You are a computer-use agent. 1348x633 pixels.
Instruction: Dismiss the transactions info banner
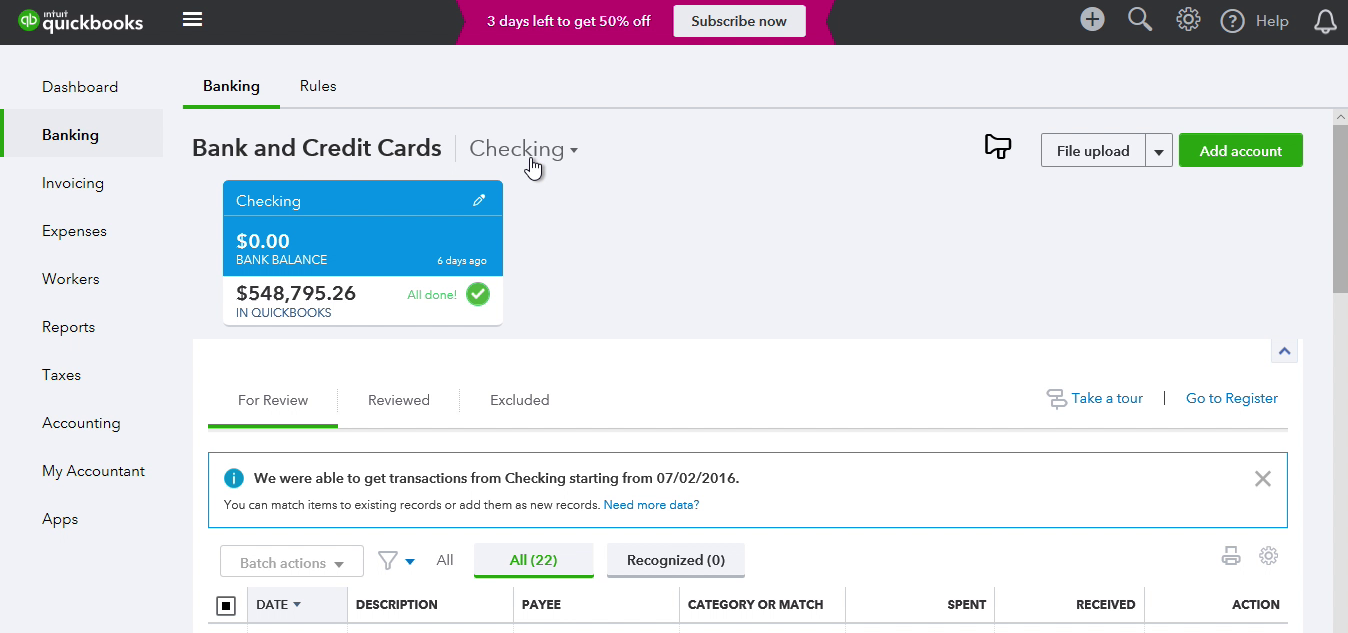[x=1263, y=479]
